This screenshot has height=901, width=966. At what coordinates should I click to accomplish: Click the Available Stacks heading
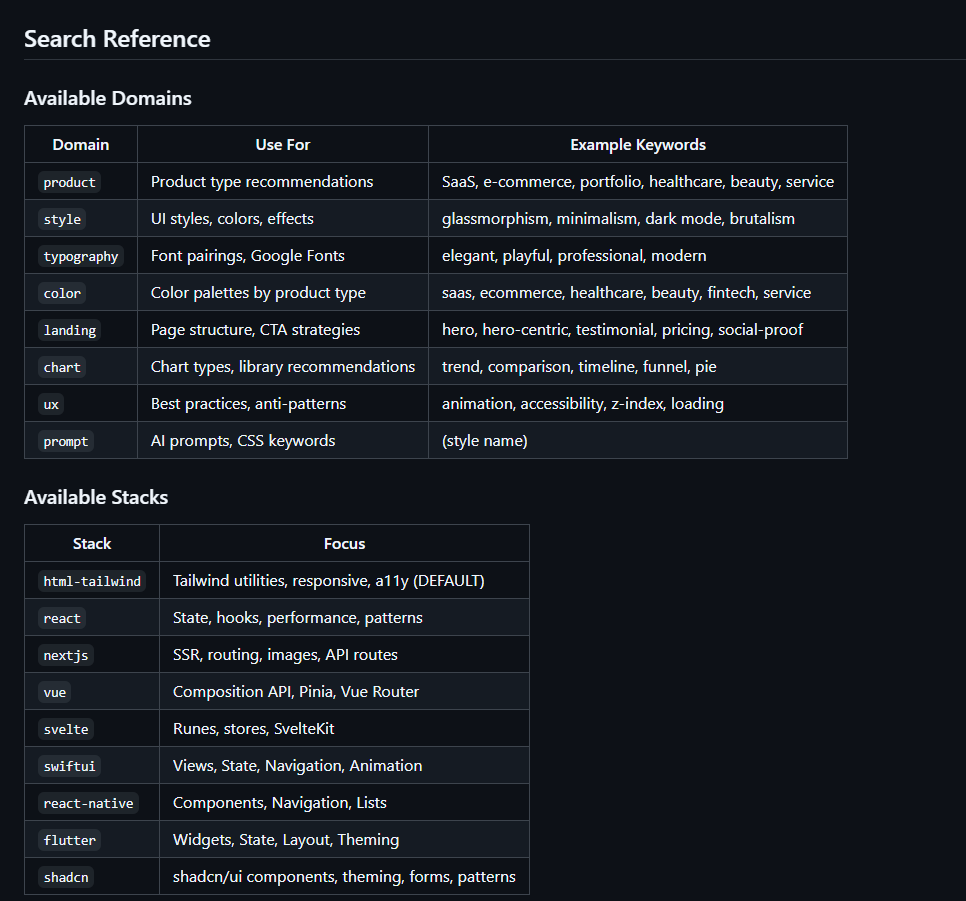[96, 497]
